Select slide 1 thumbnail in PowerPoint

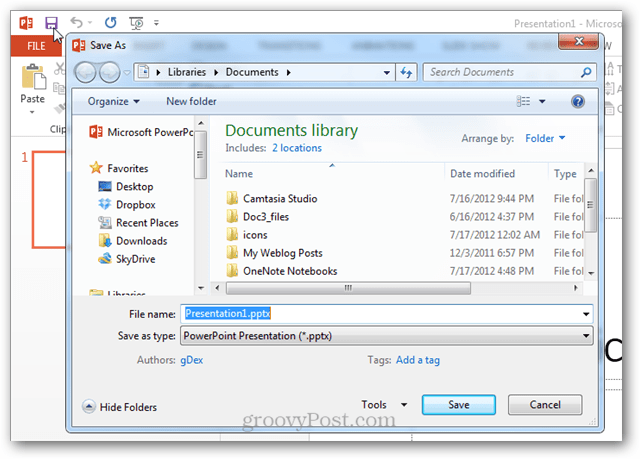coord(49,200)
